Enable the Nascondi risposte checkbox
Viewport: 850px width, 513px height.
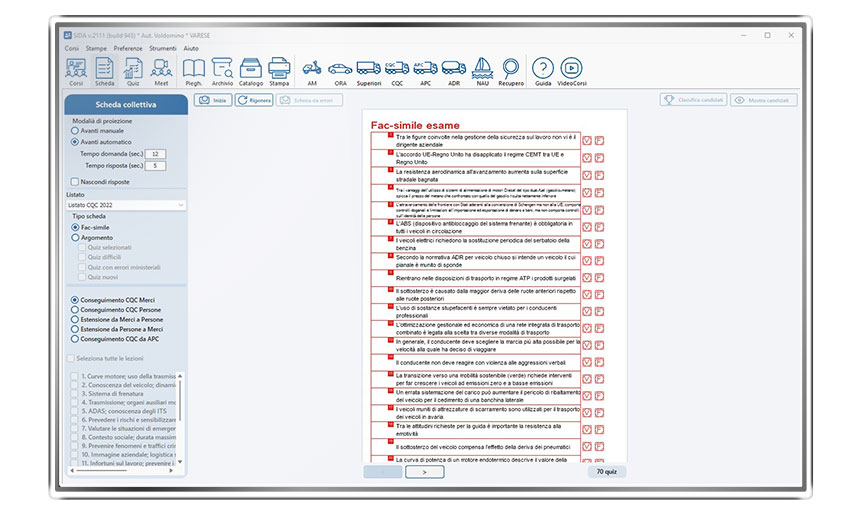coord(75,182)
